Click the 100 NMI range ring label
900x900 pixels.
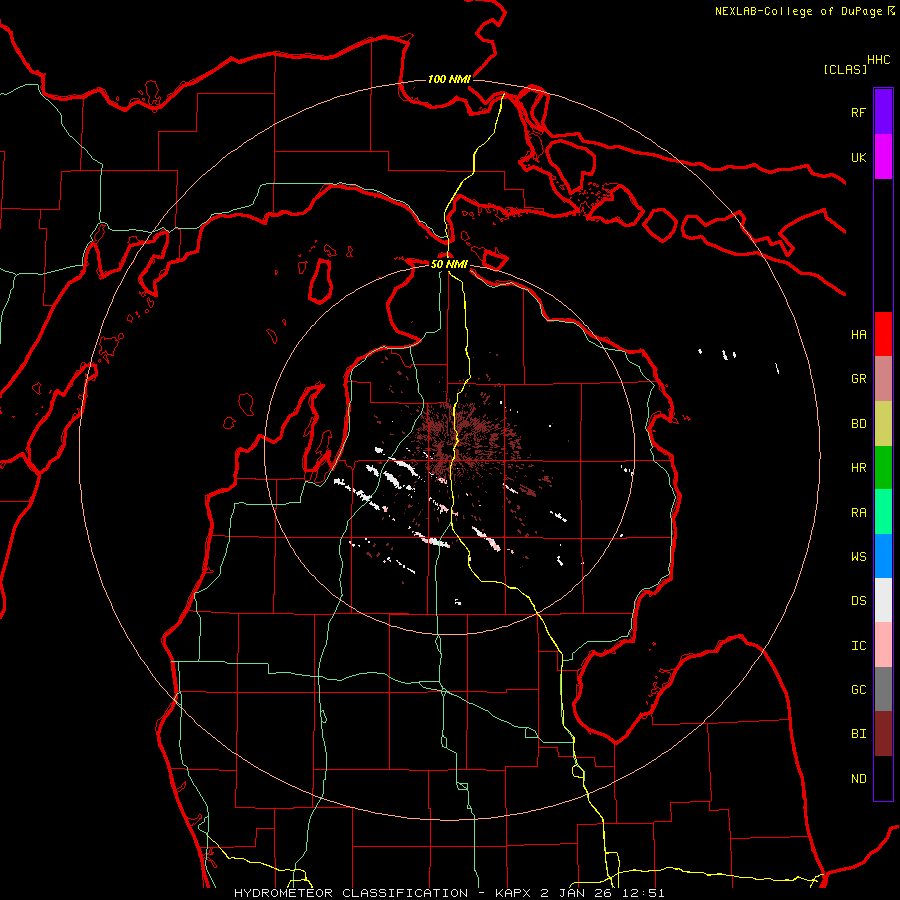click(449, 79)
